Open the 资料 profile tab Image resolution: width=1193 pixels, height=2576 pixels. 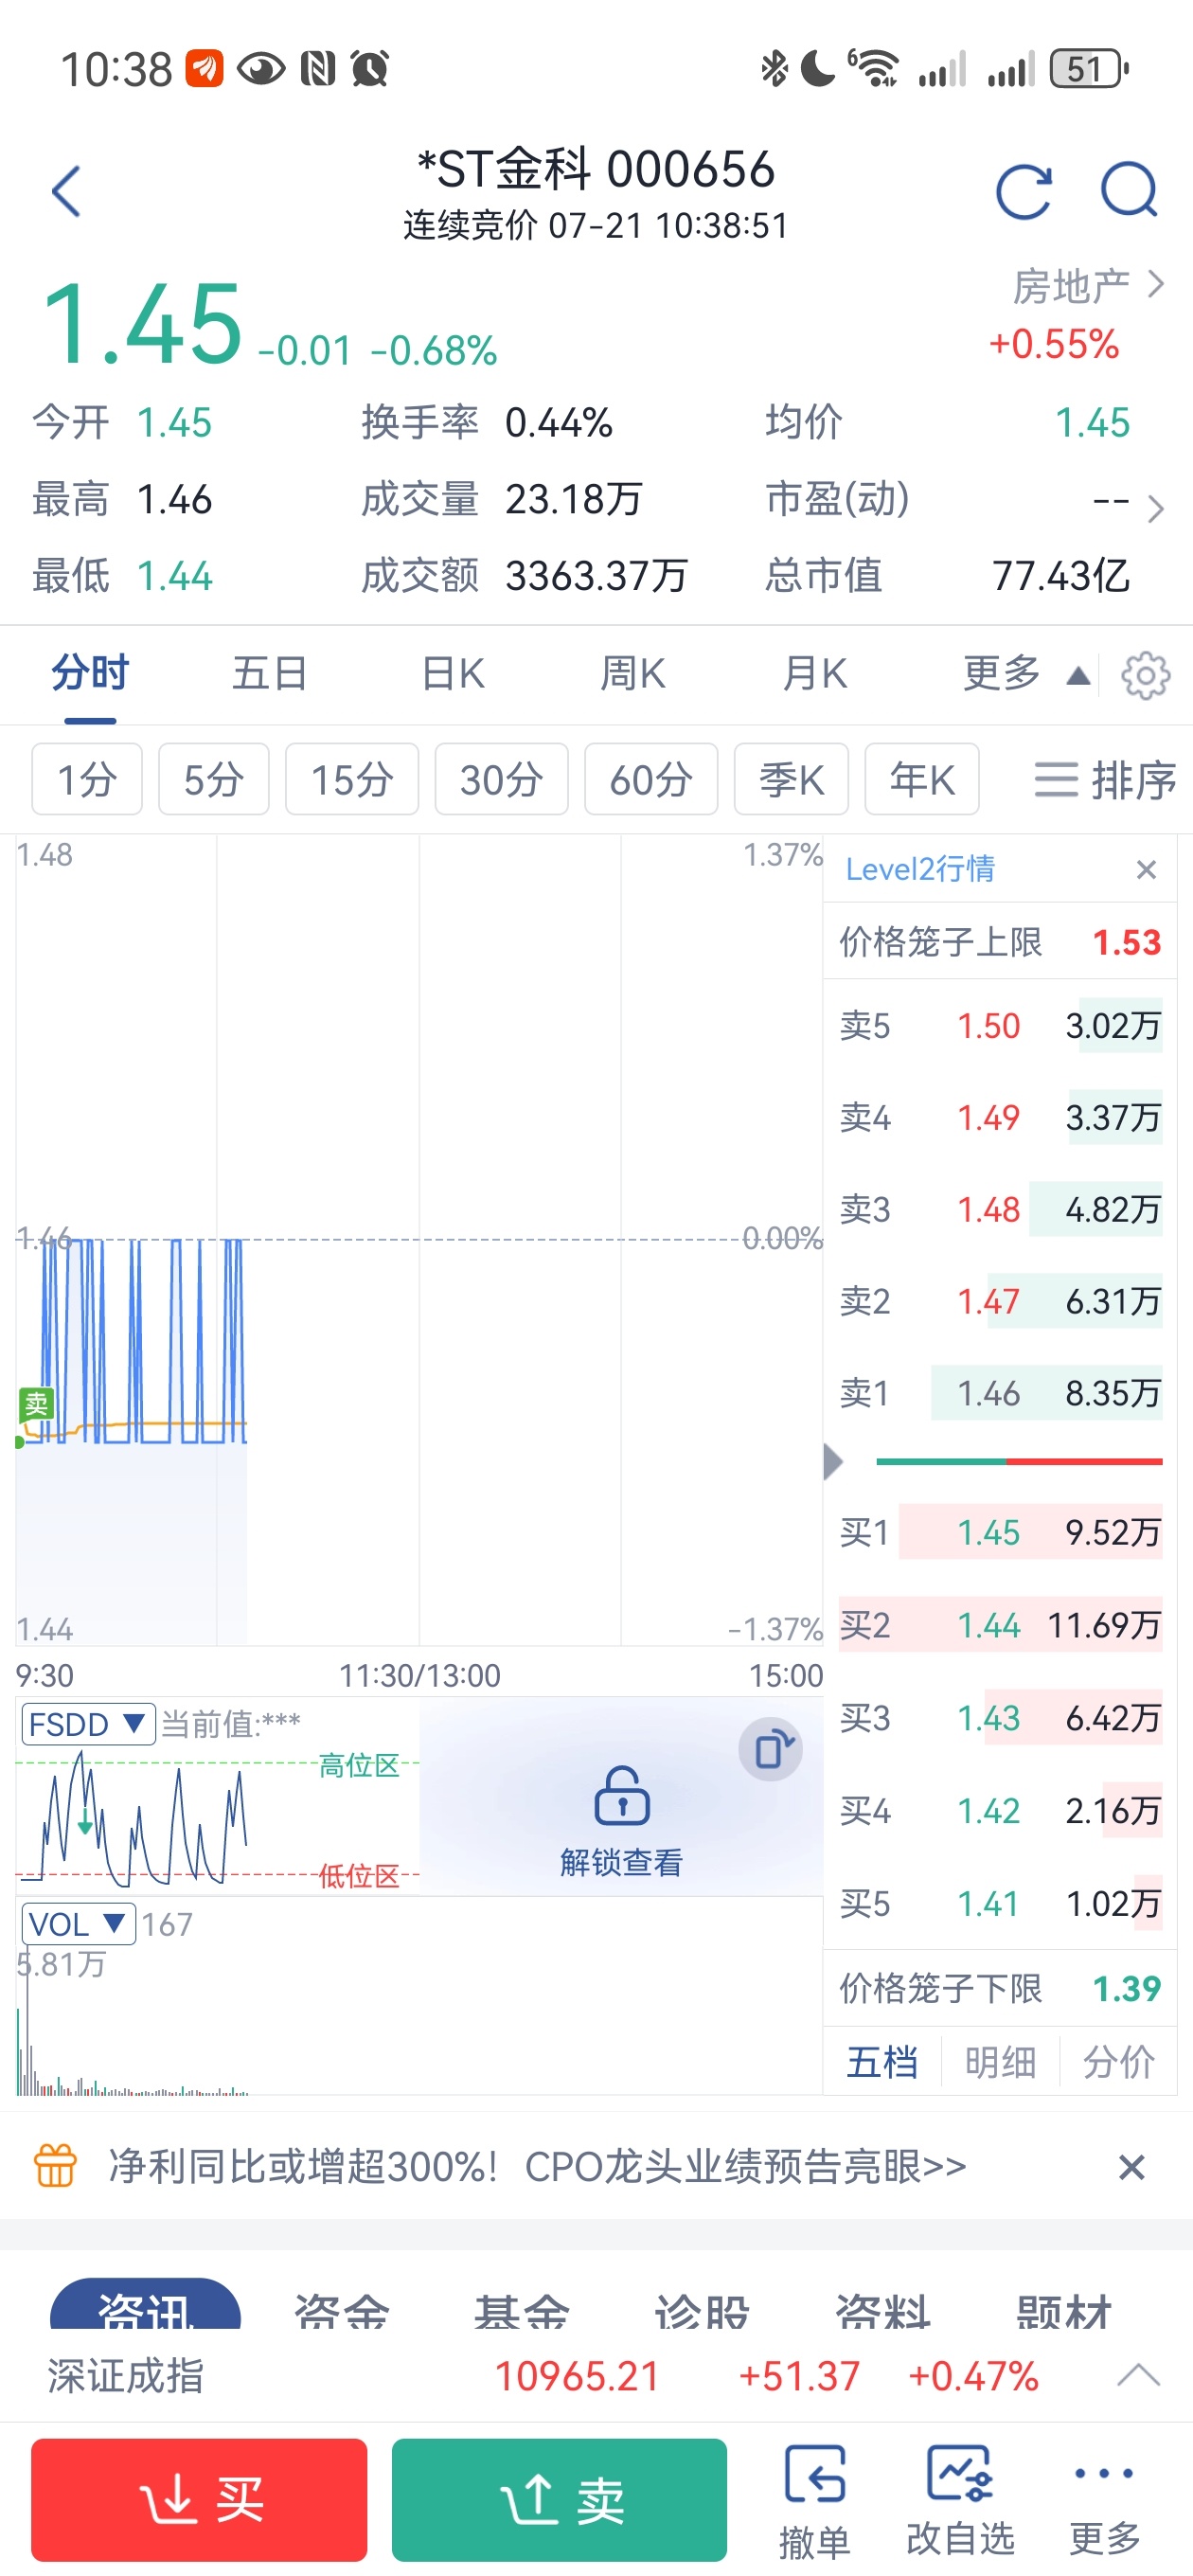coord(883,2310)
